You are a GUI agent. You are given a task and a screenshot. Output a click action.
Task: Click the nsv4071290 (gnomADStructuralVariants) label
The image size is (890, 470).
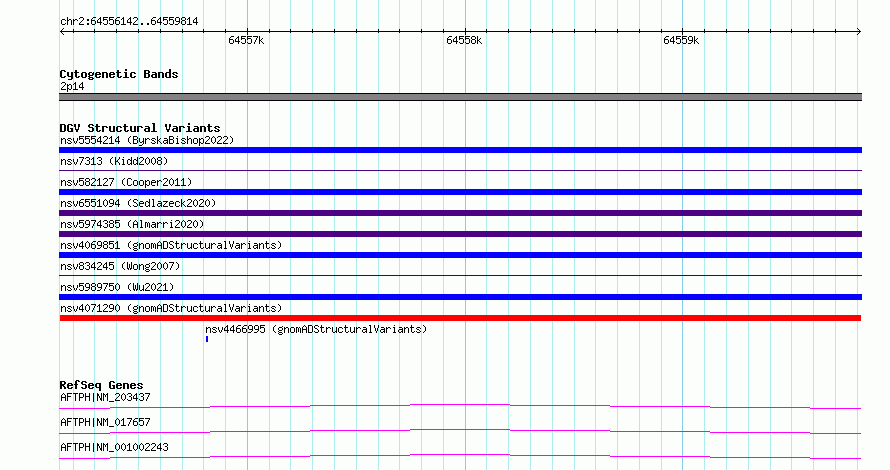pyautogui.click(x=171, y=308)
